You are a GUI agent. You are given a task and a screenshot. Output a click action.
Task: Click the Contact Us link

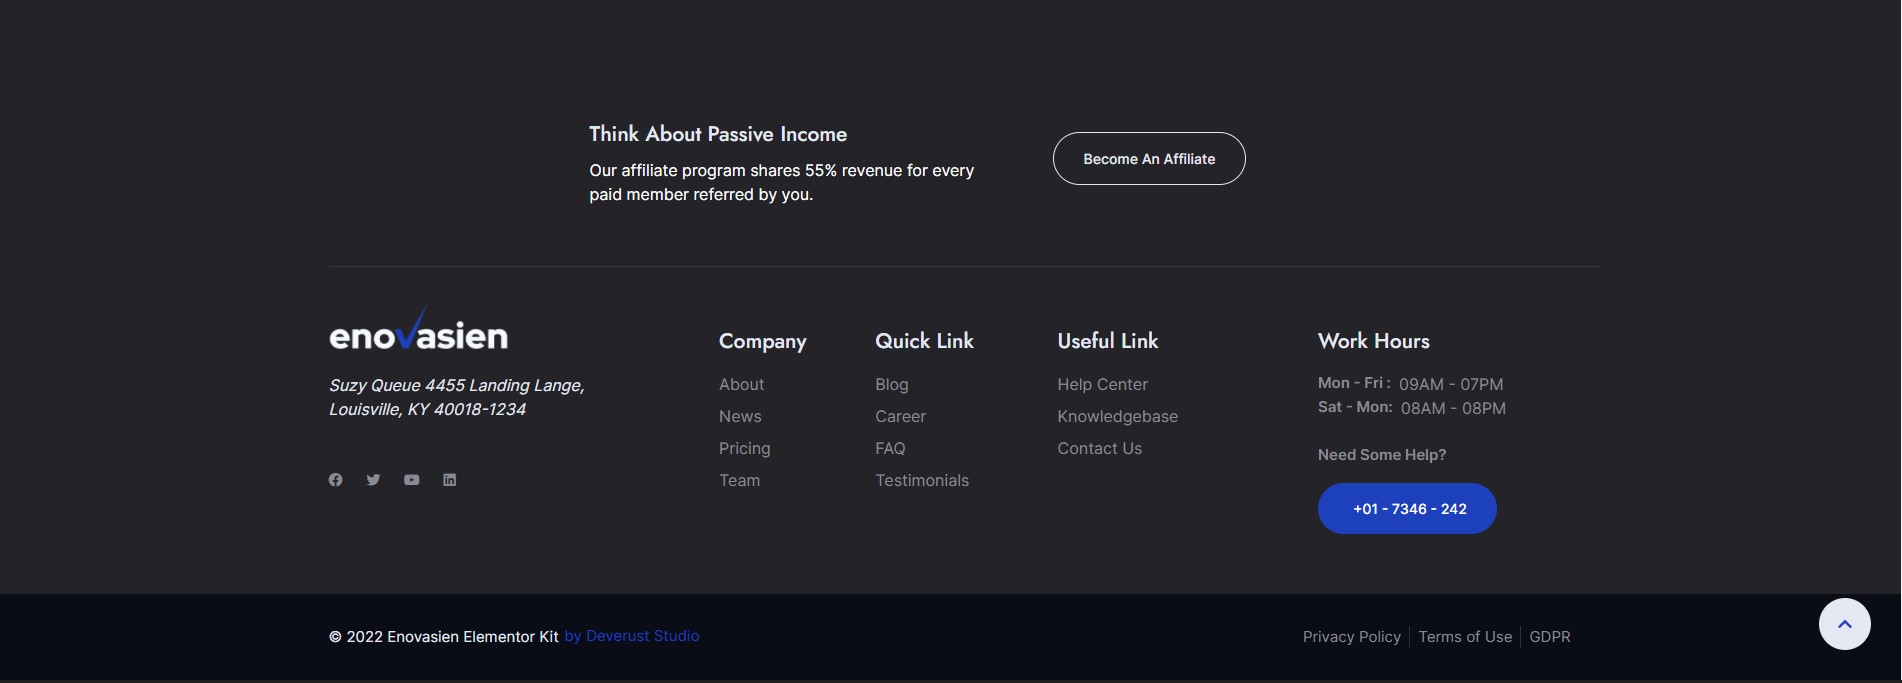pos(1099,448)
